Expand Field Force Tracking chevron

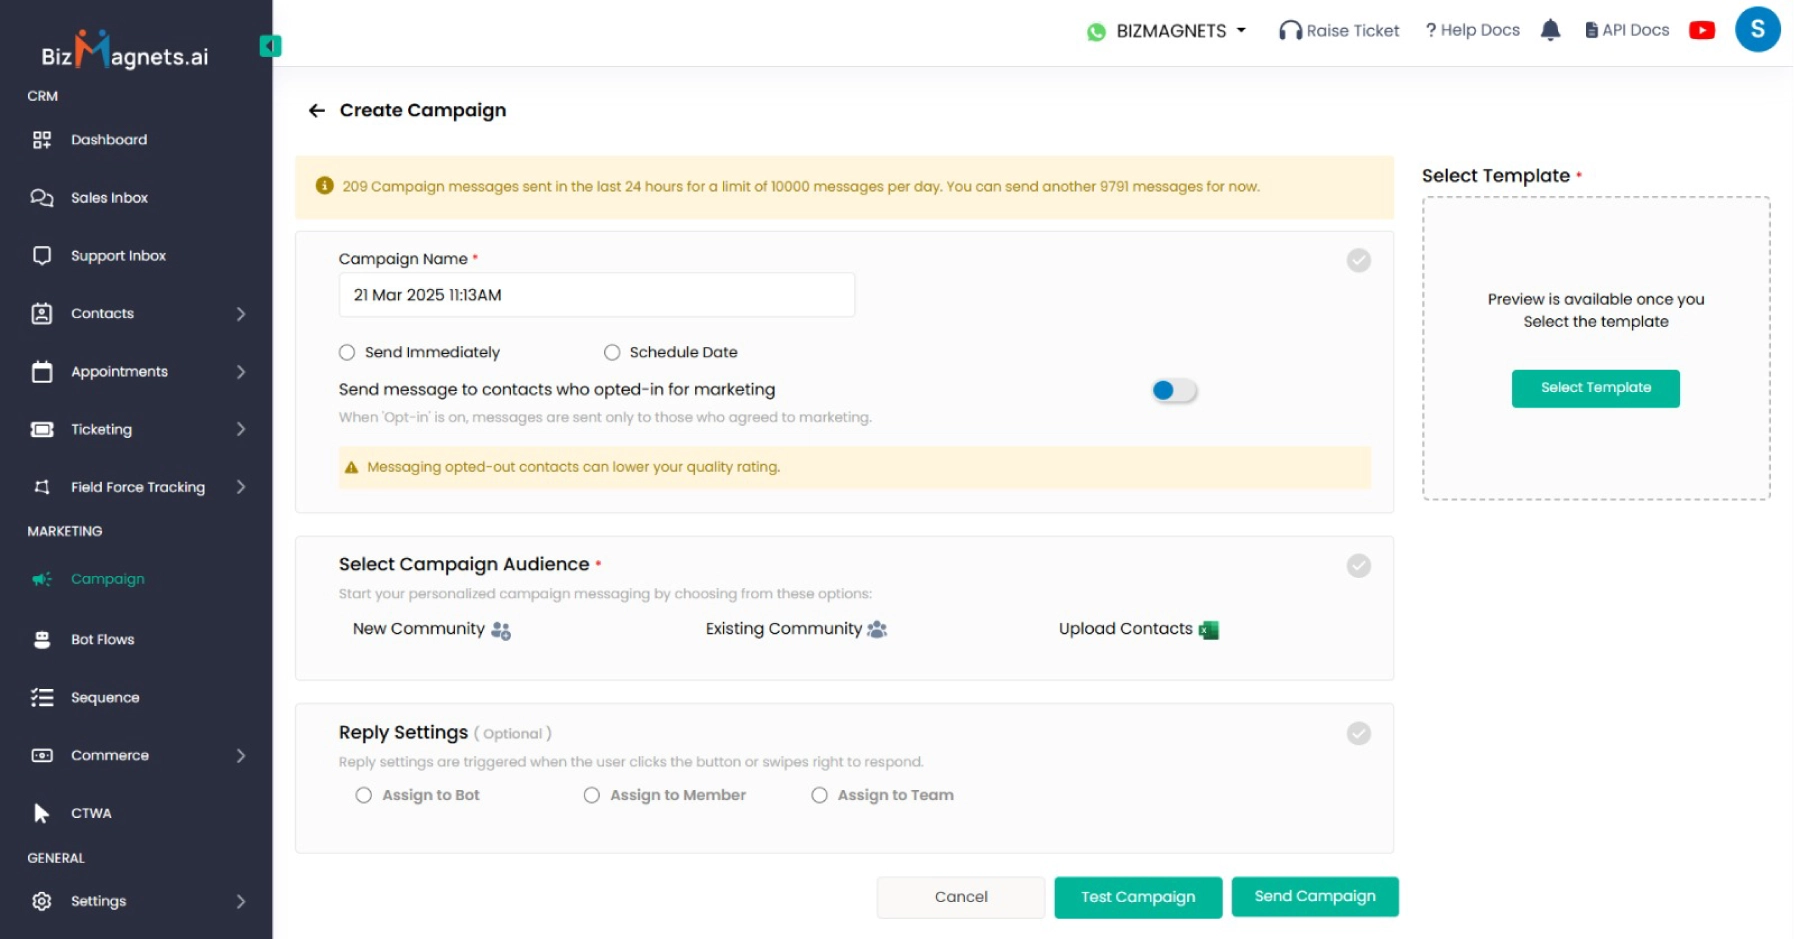point(241,487)
